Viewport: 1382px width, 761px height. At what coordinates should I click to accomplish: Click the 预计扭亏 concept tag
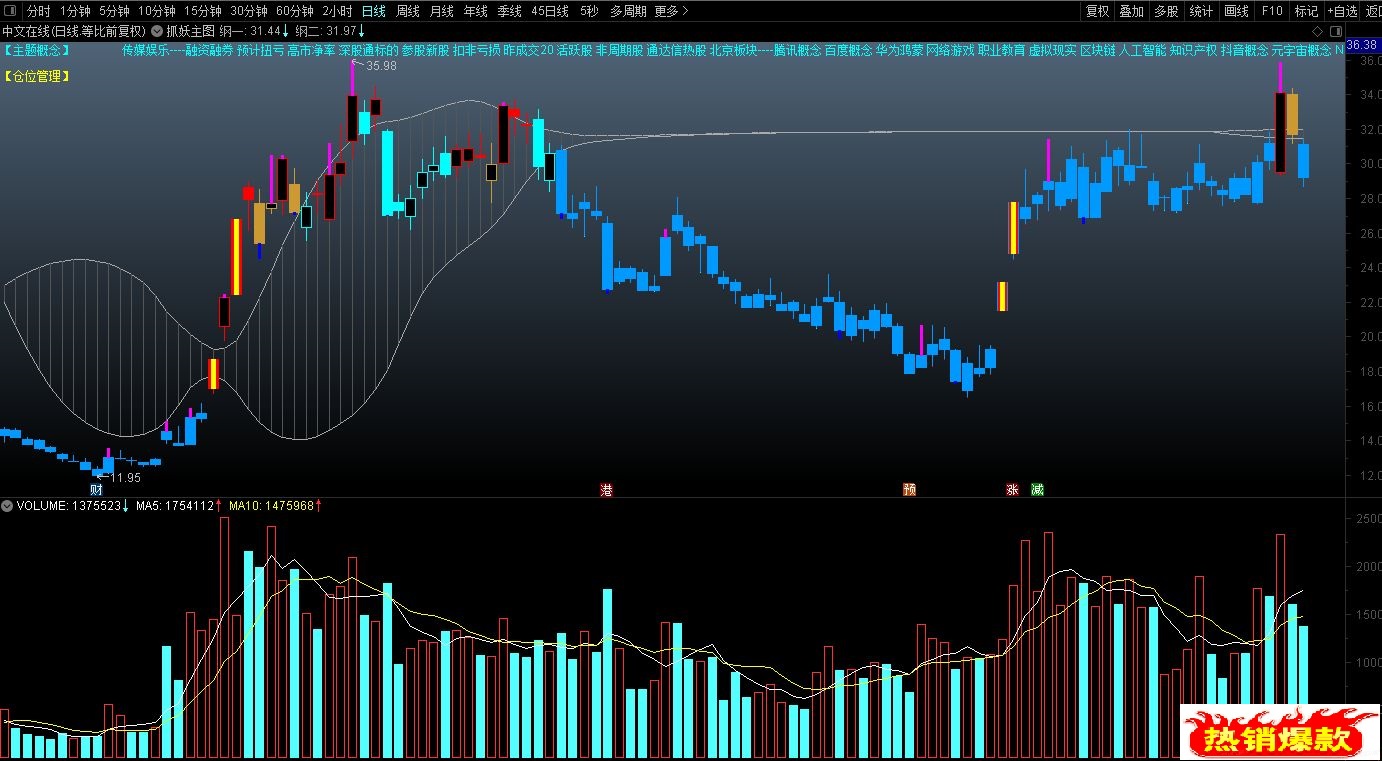pos(261,49)
